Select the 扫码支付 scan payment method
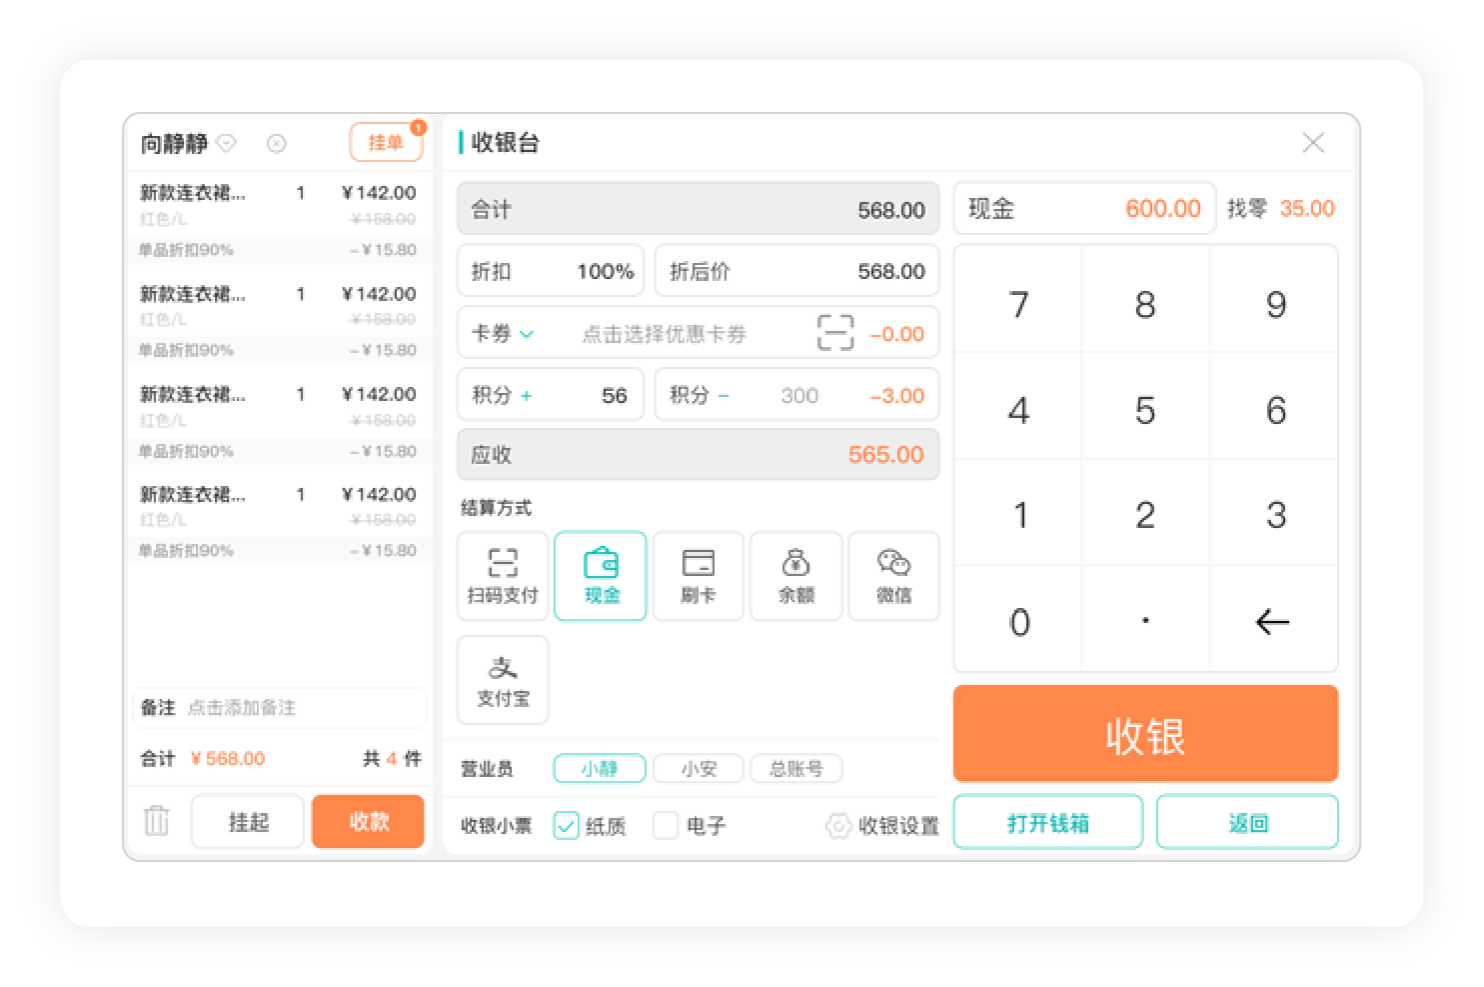Screen dimensions: 1484x987 [503, 576]
